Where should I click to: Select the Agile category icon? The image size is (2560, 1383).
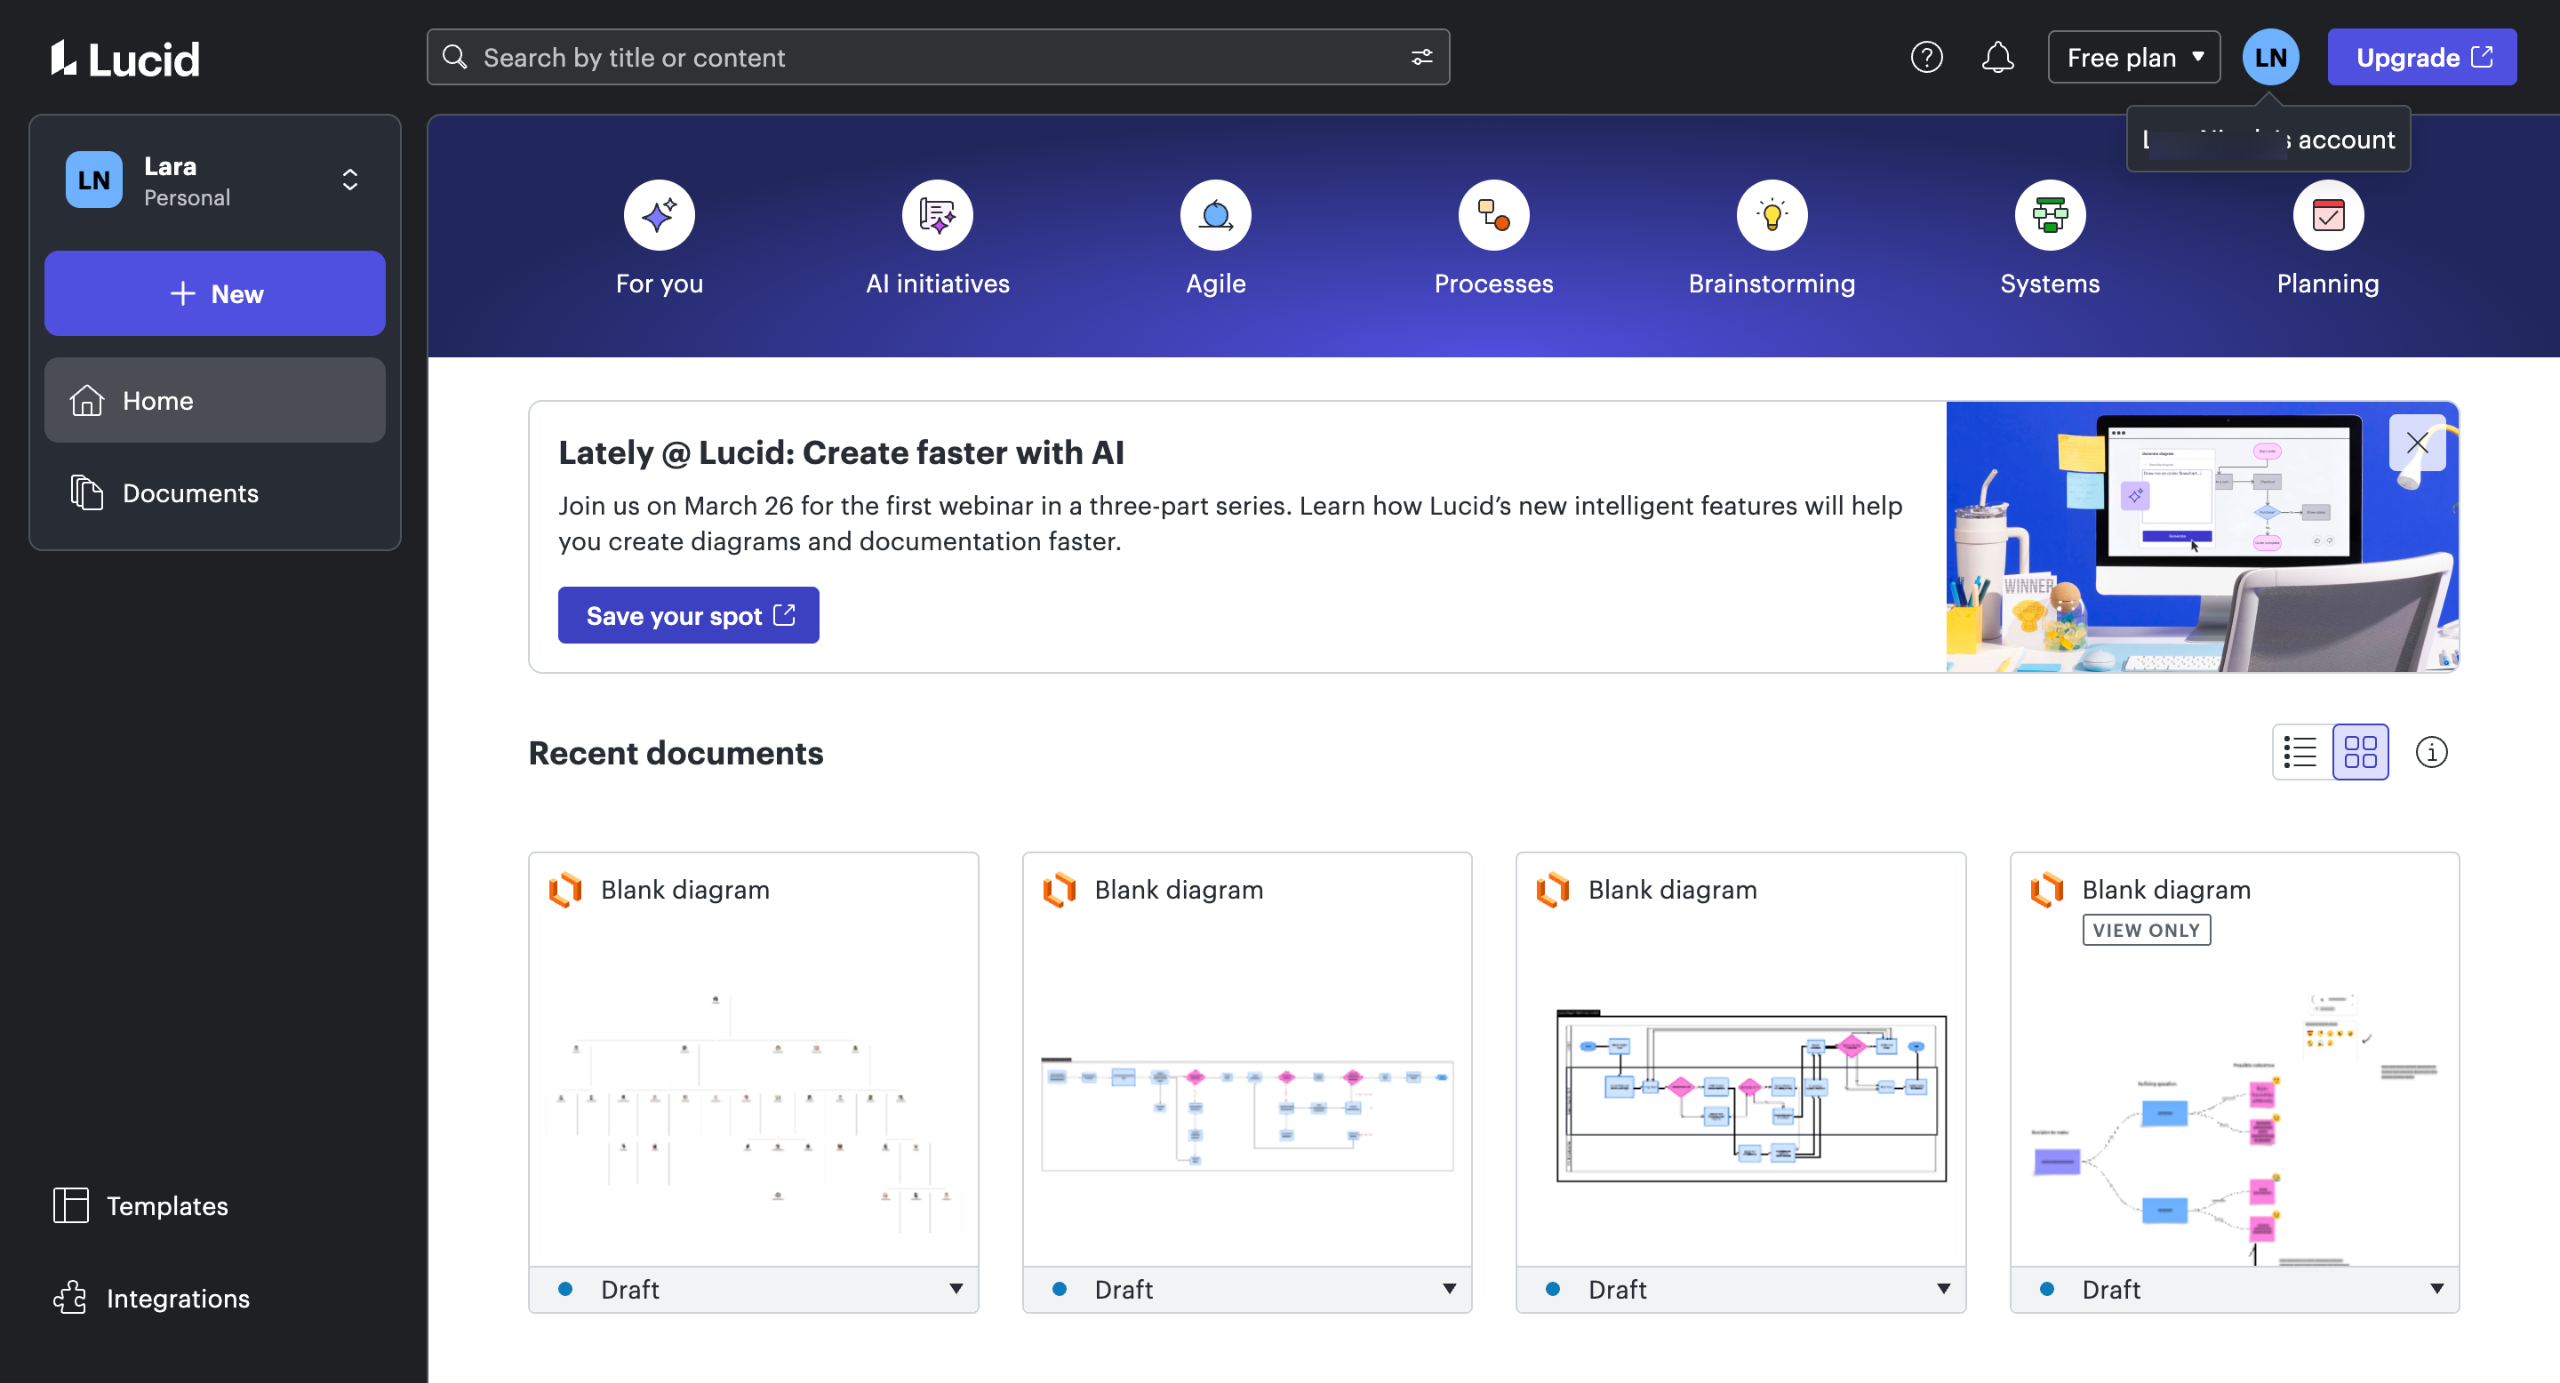(1215, 215)
